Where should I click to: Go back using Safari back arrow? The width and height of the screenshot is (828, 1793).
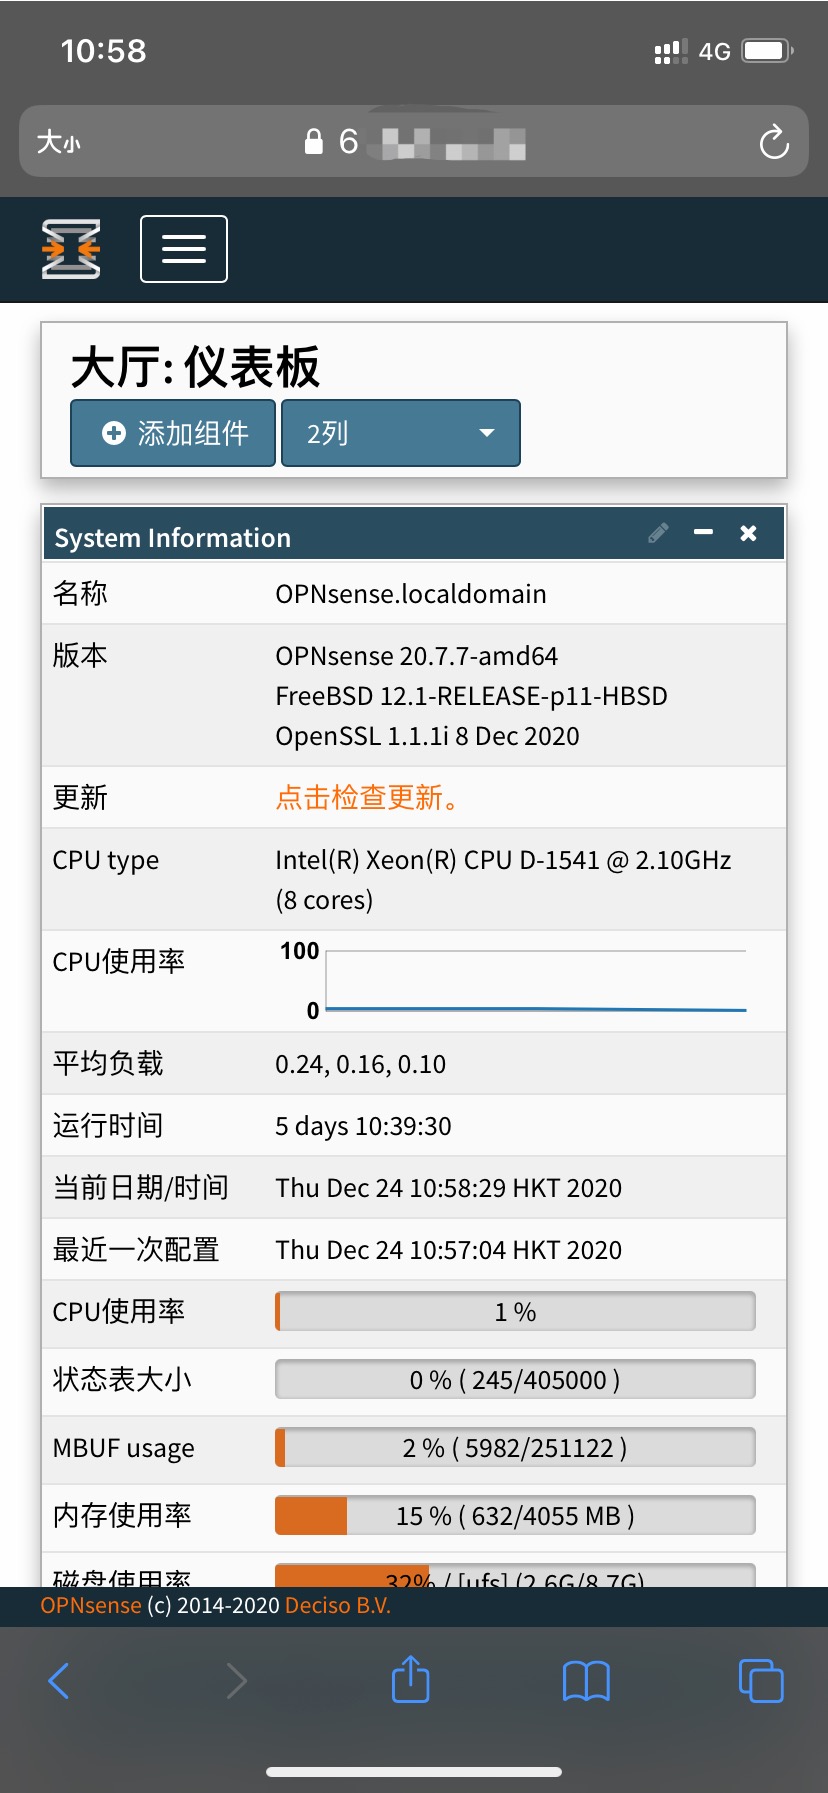click(x=59, y=1681)
